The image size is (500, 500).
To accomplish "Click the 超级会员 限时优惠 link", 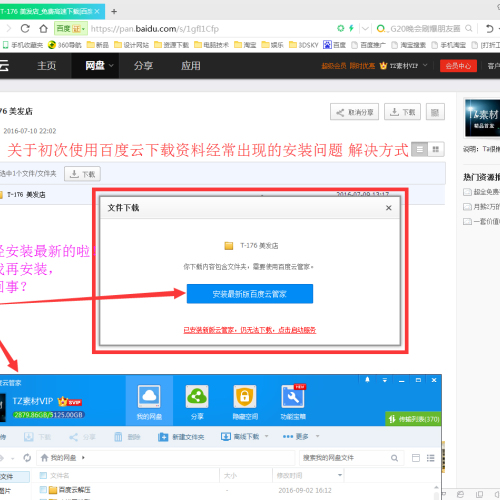I will pyautogui.click(x=348, y=66).
